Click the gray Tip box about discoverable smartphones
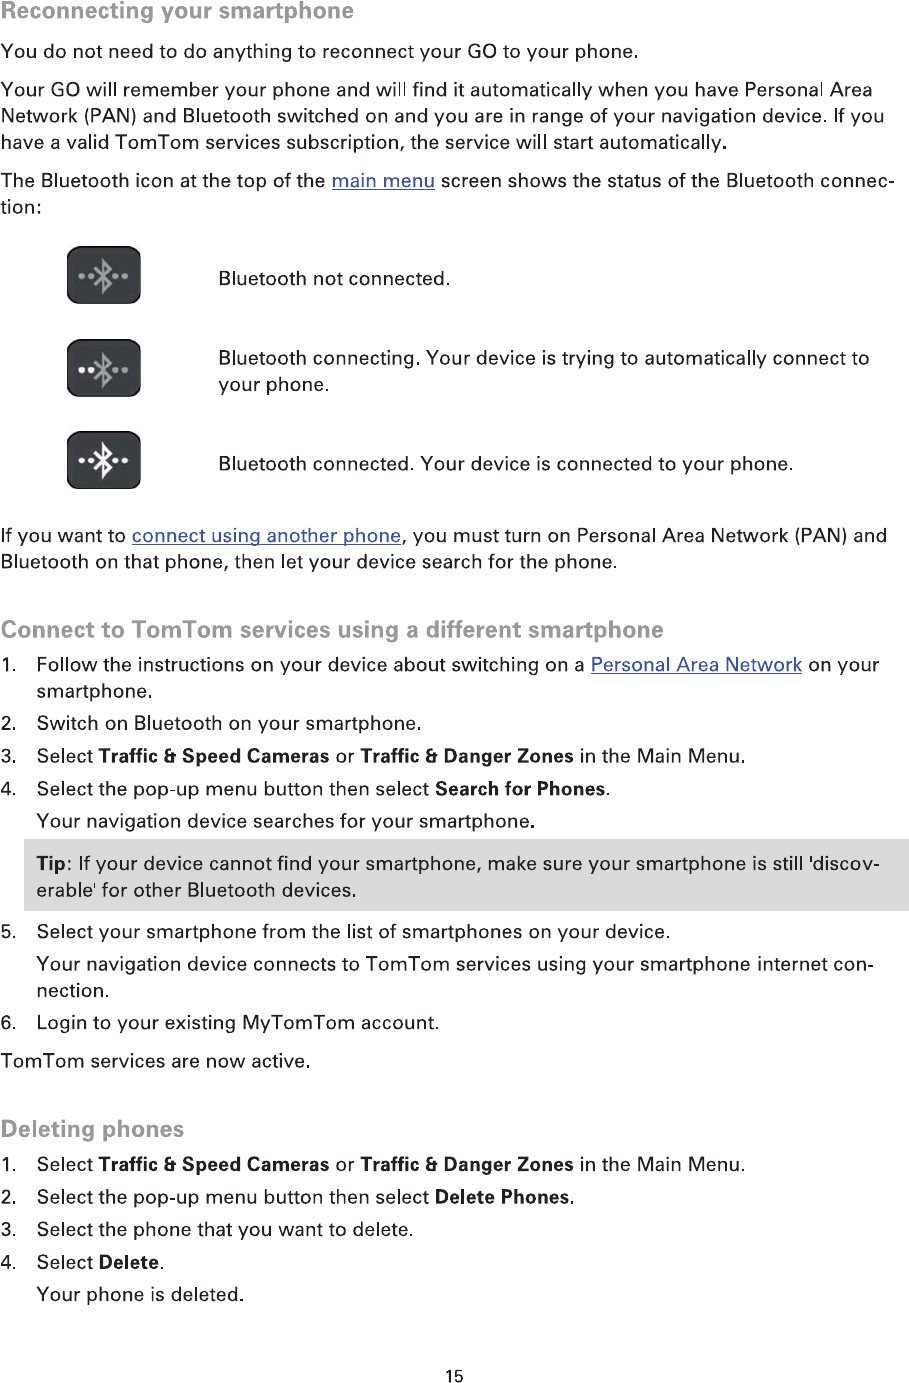This screenshot has height=1383, width=909. pos(466,875)
